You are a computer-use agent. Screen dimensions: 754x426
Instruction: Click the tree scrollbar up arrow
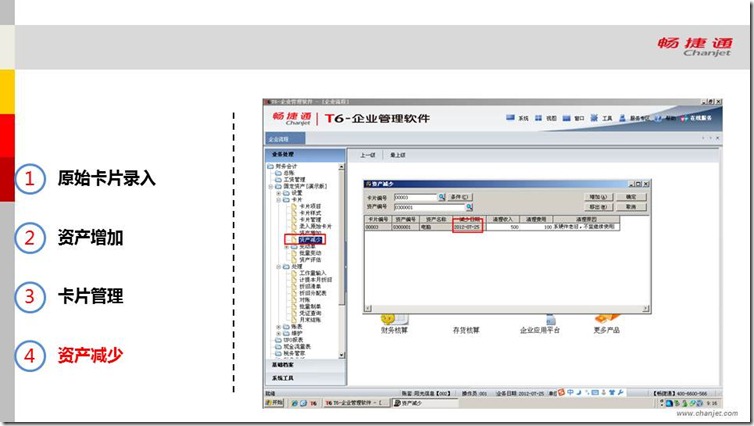pos(341,166)
